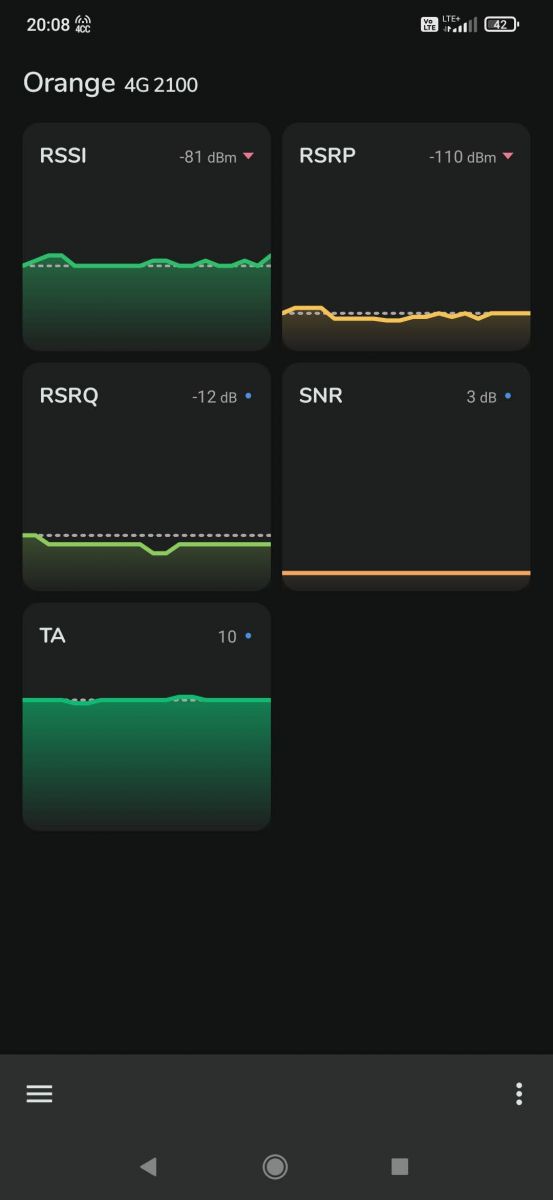This screenshot has height=1200, width=553.
Task: Open the RSRP signal chart card
Action: tap(406, 237)
